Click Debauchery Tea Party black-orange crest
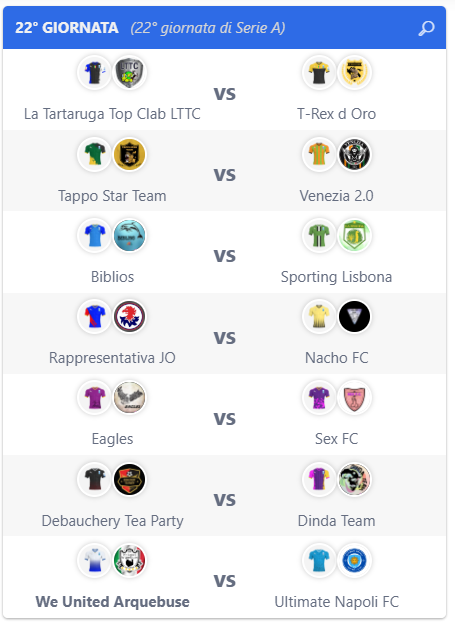This screenshot has width=455, height=628. [129, 479]
